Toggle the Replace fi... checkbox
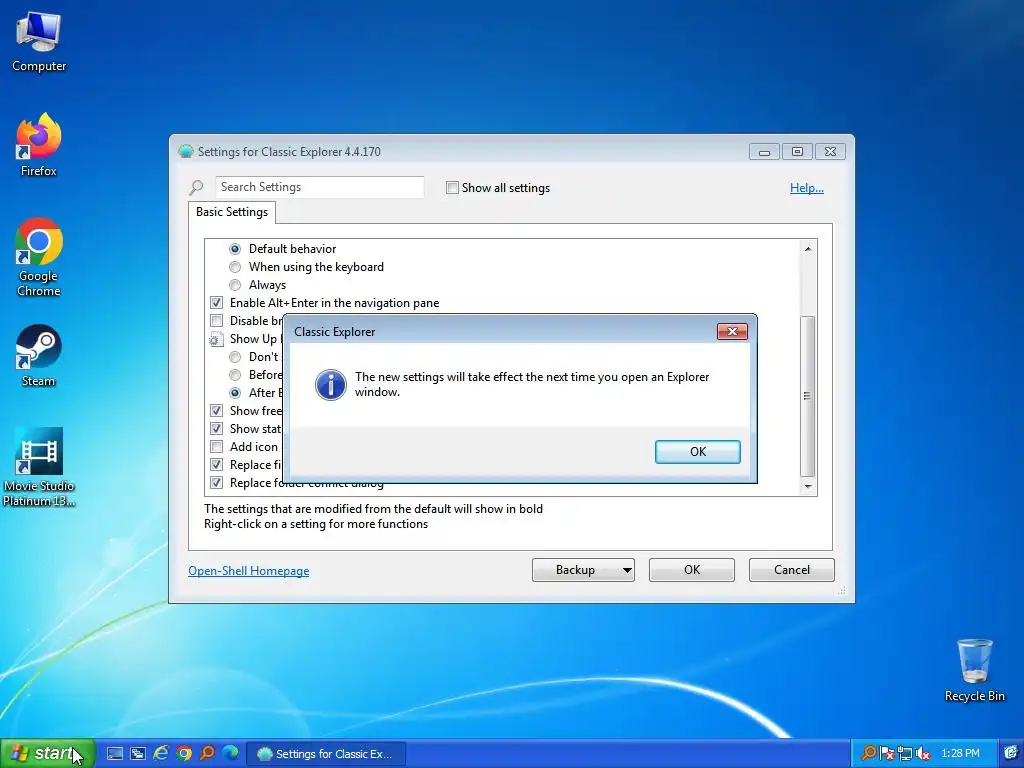Viewport: 1024px width, 768px height. point(216,464)
